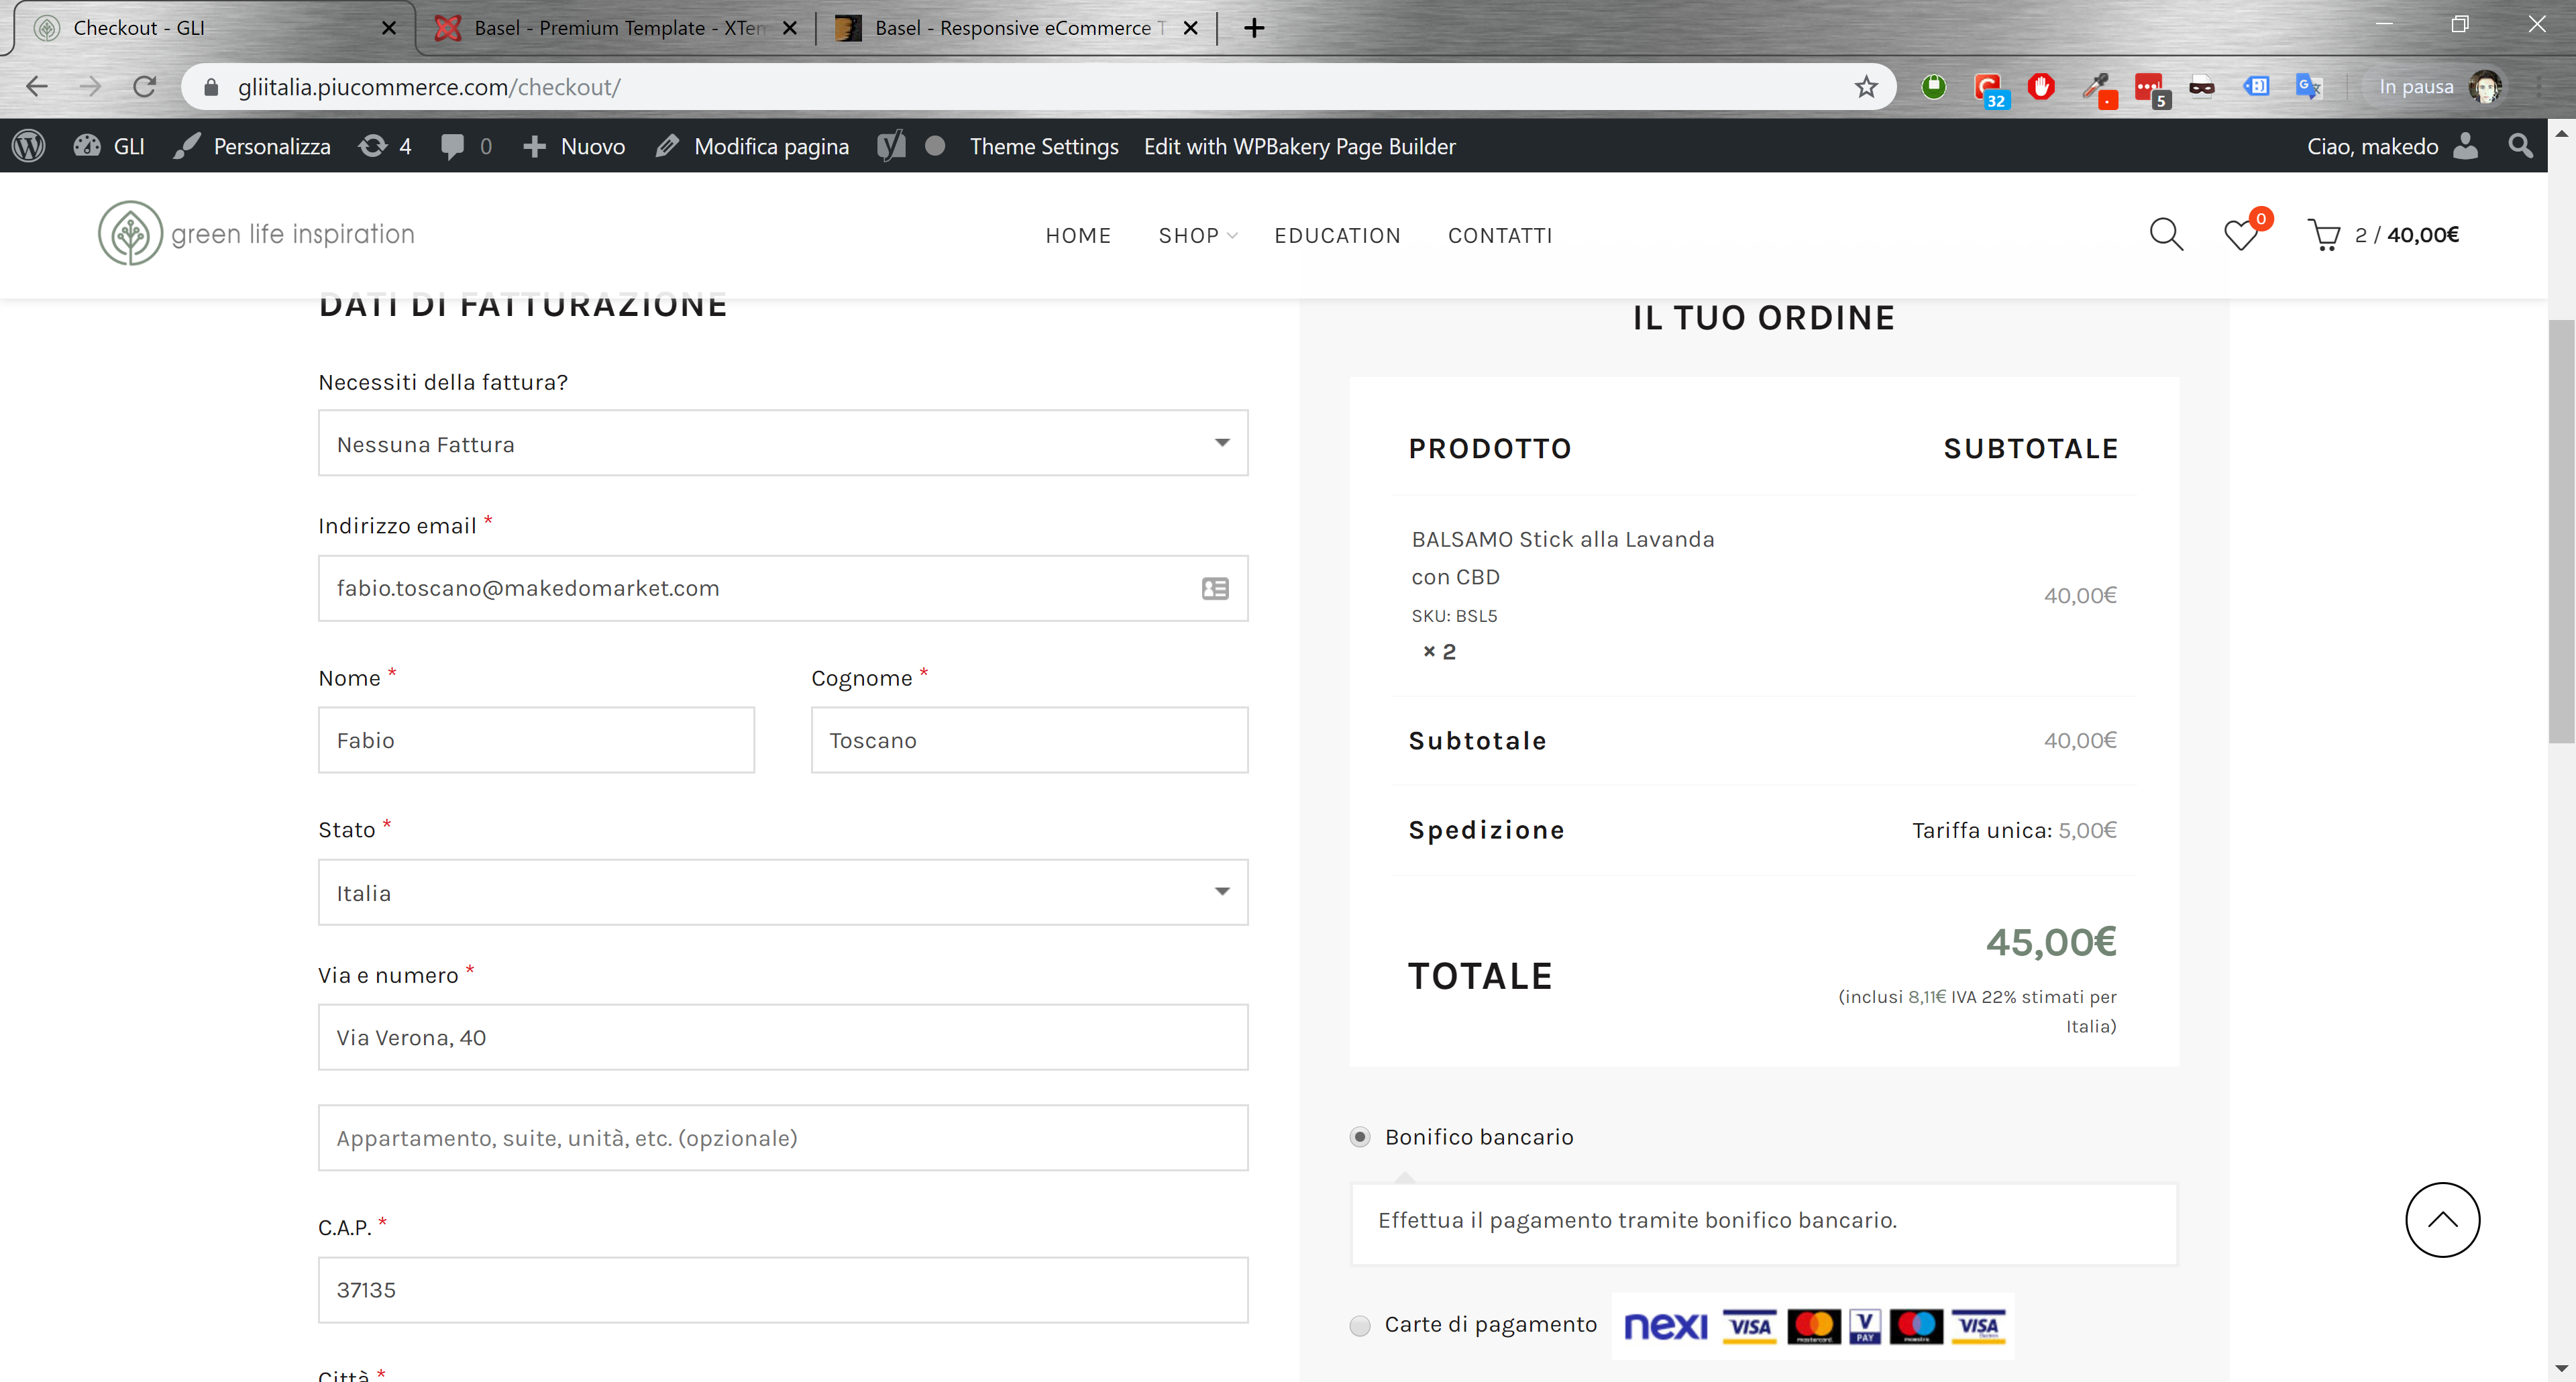Expand the Stato dropdown showing Italia
The width and height of the screenshot is (2576, 1382).
pyautogui.click(x=783, y=892)
